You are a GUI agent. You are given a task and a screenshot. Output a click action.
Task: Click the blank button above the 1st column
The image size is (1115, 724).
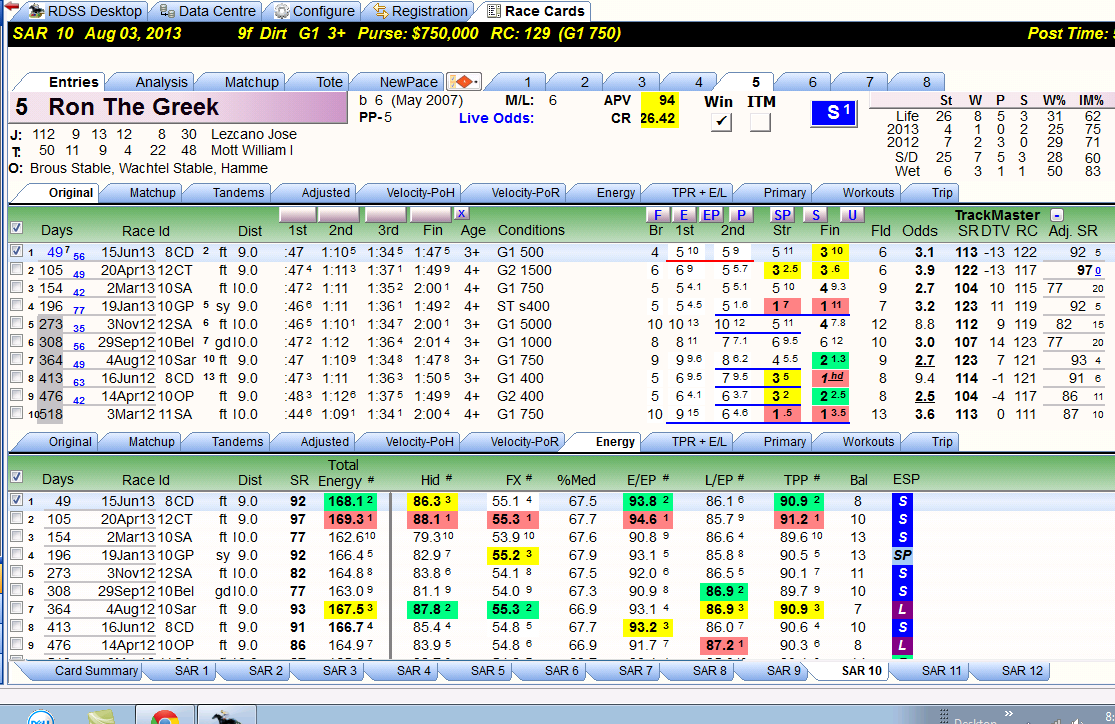click(x=297, y=214)
